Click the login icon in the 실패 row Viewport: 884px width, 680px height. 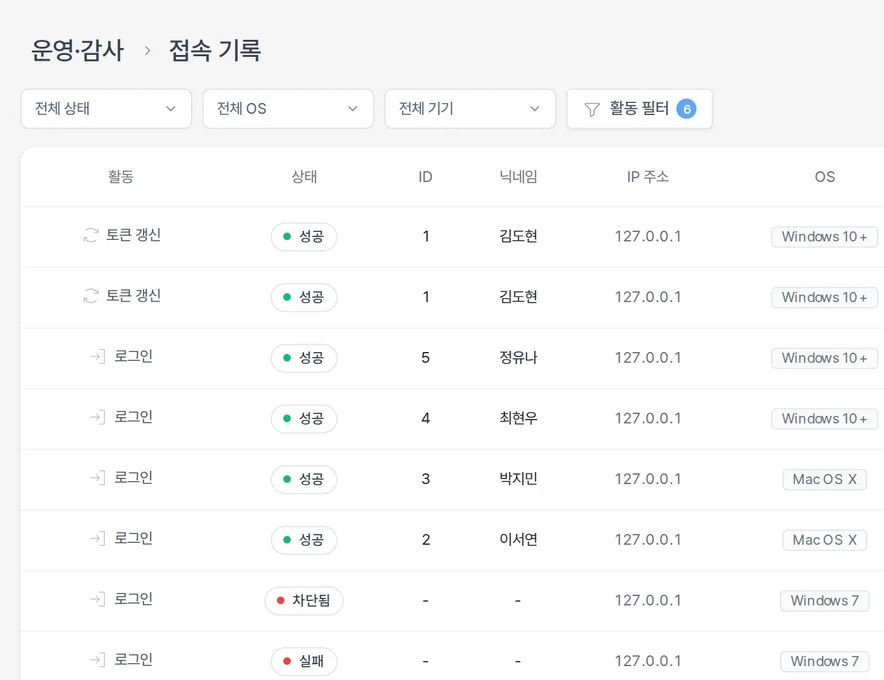click(98, 660)
